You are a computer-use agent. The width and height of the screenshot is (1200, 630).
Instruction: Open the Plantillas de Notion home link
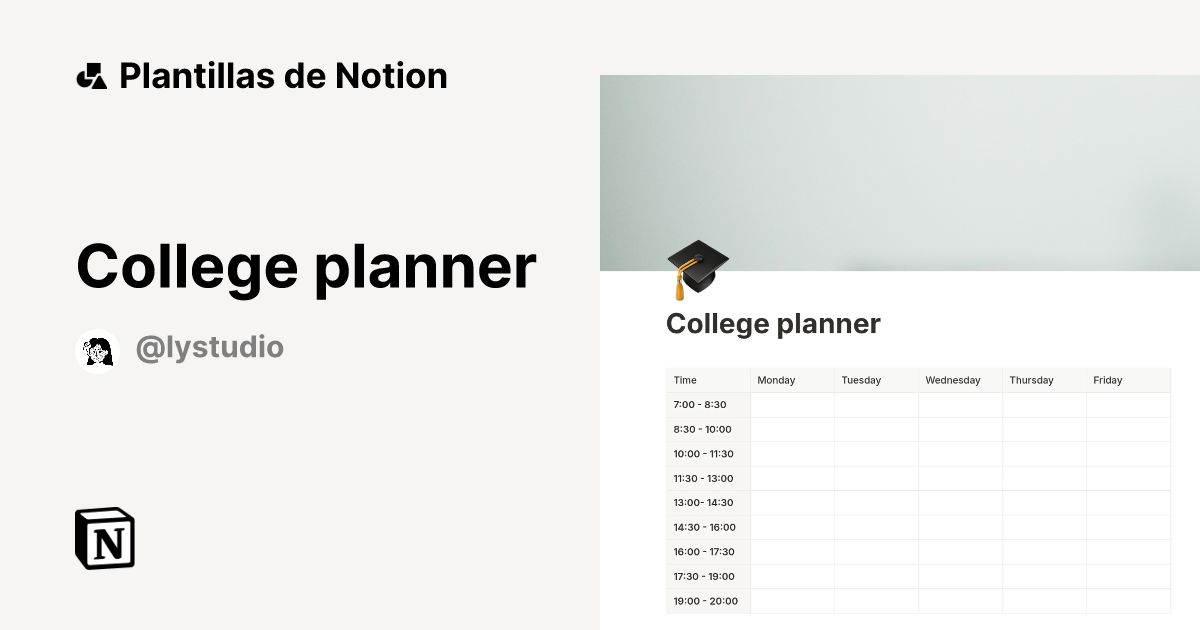(x=263, y=75)
